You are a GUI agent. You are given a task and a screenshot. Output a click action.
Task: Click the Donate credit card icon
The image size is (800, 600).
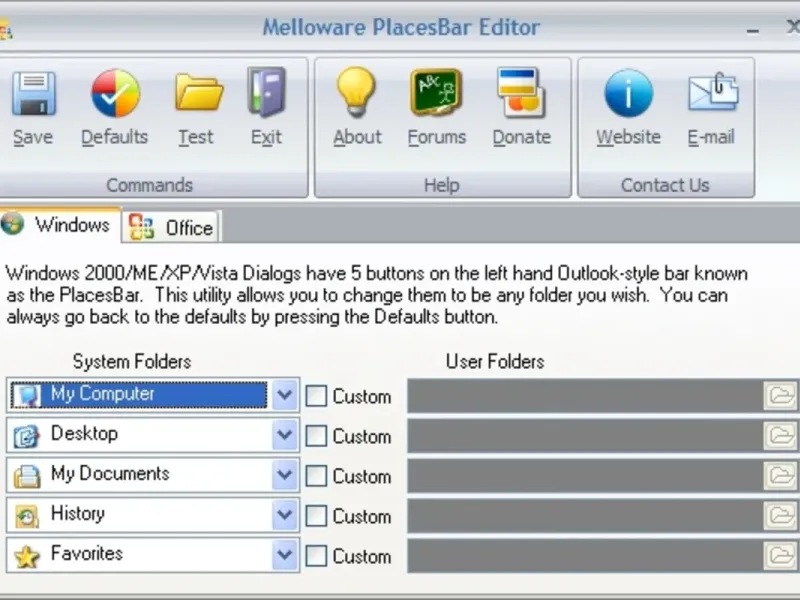pyautogui.click(x=521, y=92)
